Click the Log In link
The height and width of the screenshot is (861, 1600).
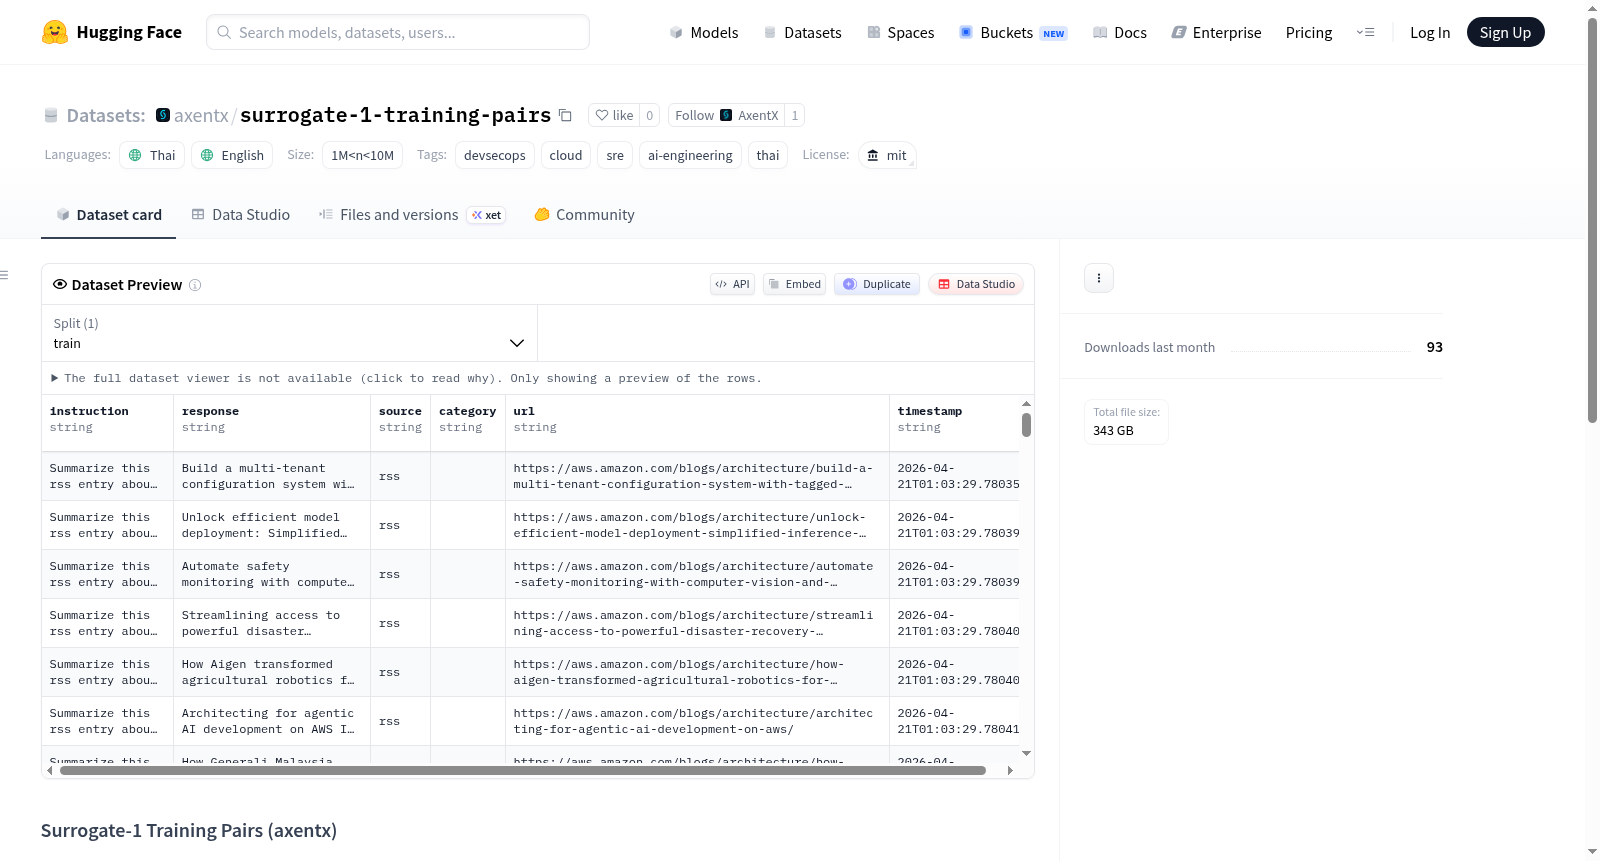(x=1430, y=32)
